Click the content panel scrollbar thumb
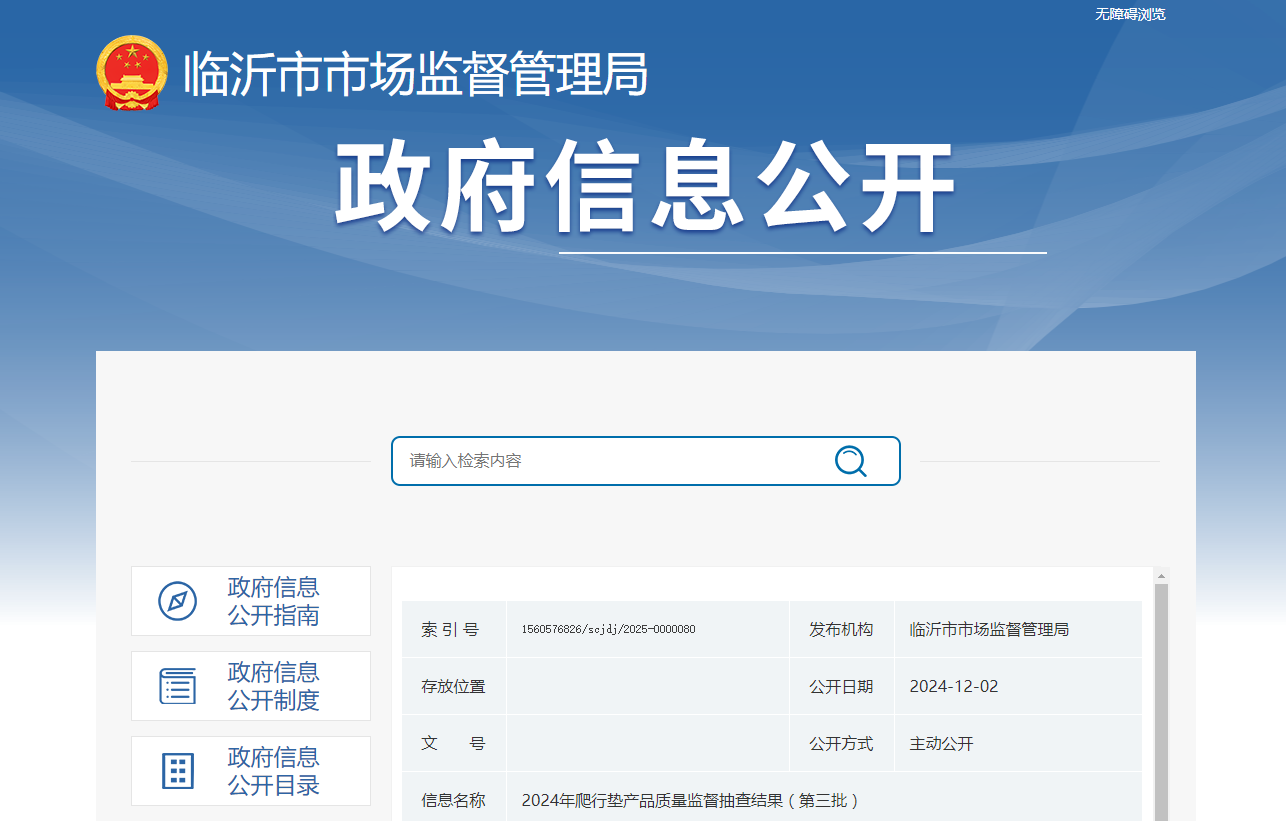Screen dimensions: 1286x821 click(x=1161, y=702)
